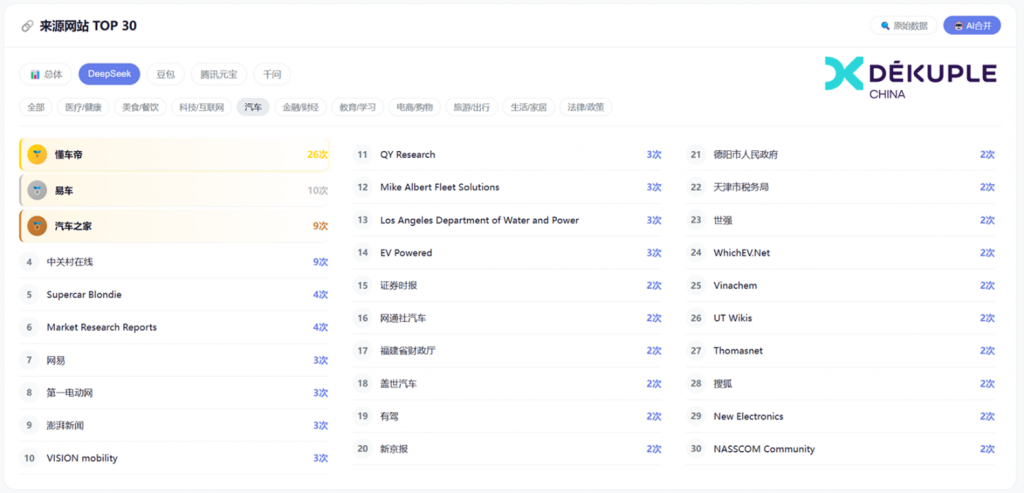Click the 26次 count for 懂车帝

[317, 155]
